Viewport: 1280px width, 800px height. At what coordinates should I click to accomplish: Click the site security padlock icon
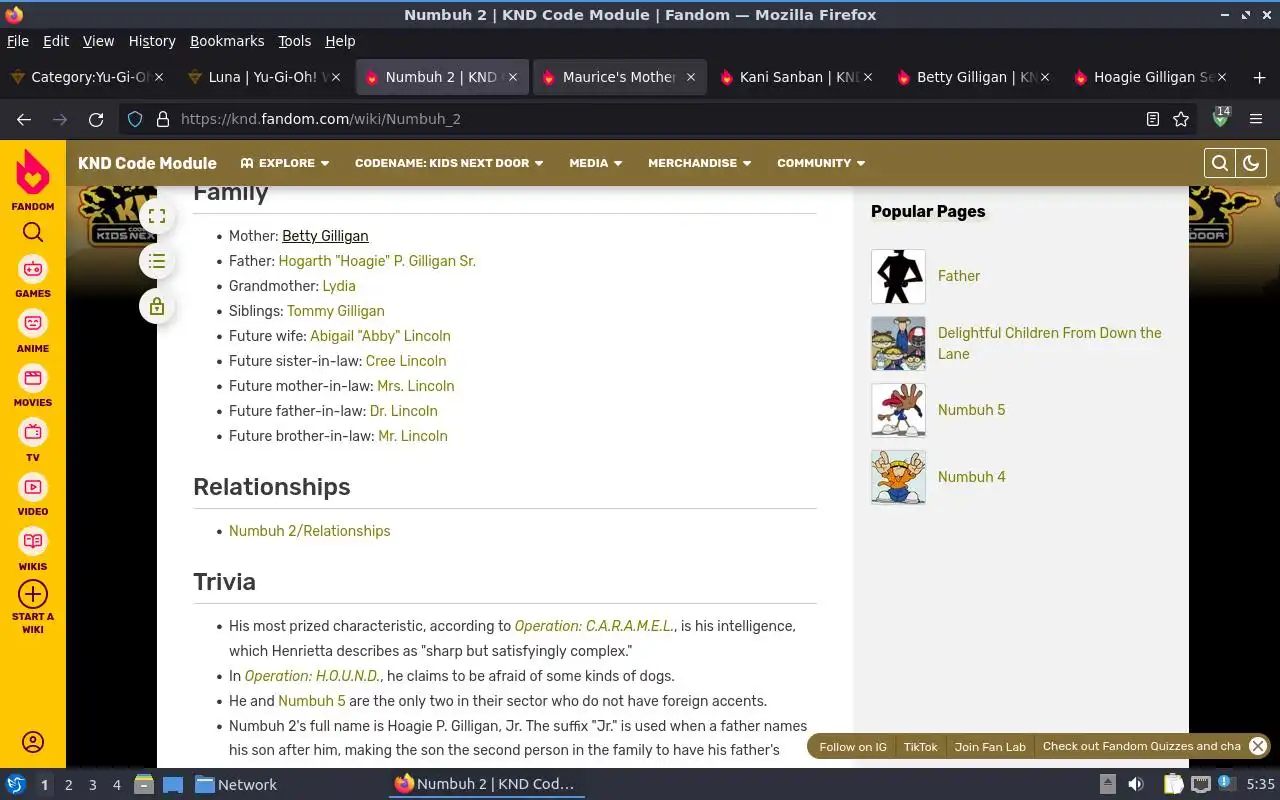162,119
